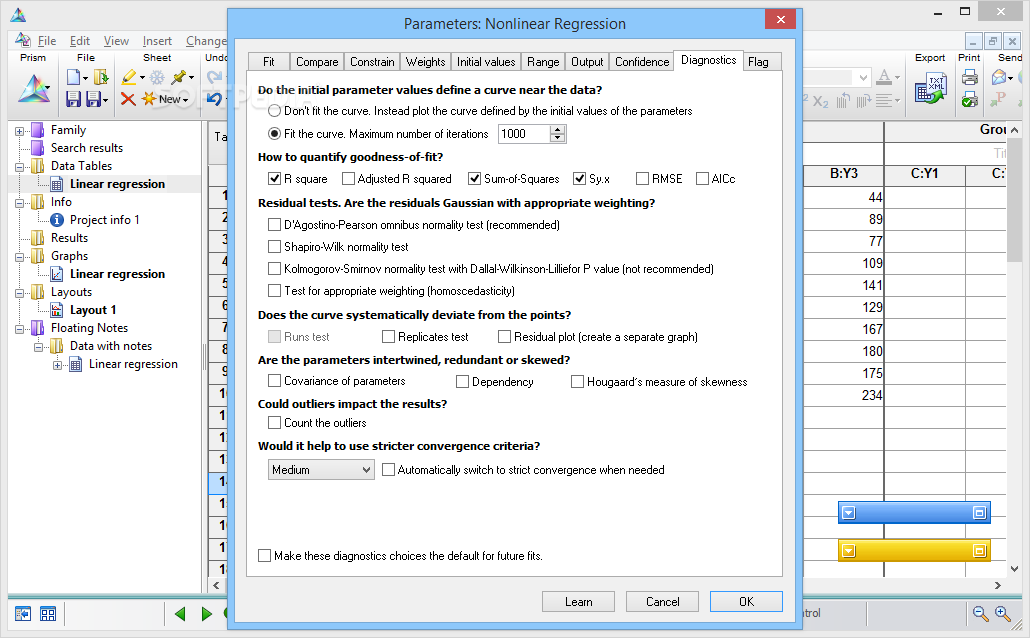Check D'Agostino-Pearson omnibus normality test
Image resolution: width=1030 pixels, height=638 pixels.
point(275,225)
